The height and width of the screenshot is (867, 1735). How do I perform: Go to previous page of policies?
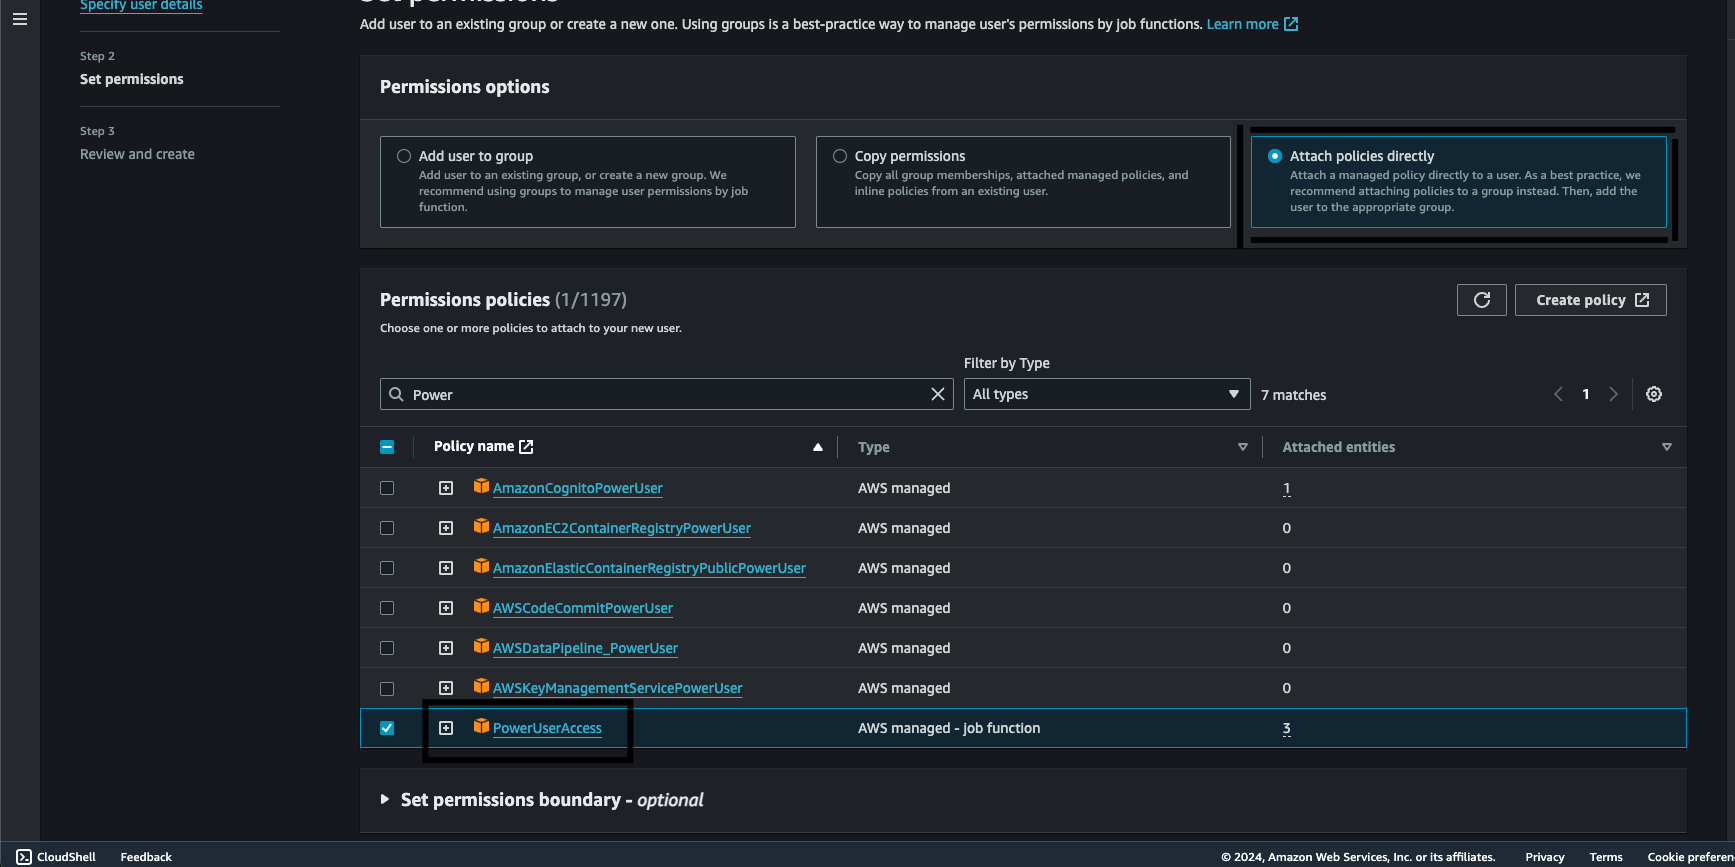(x=1558, y=394)
